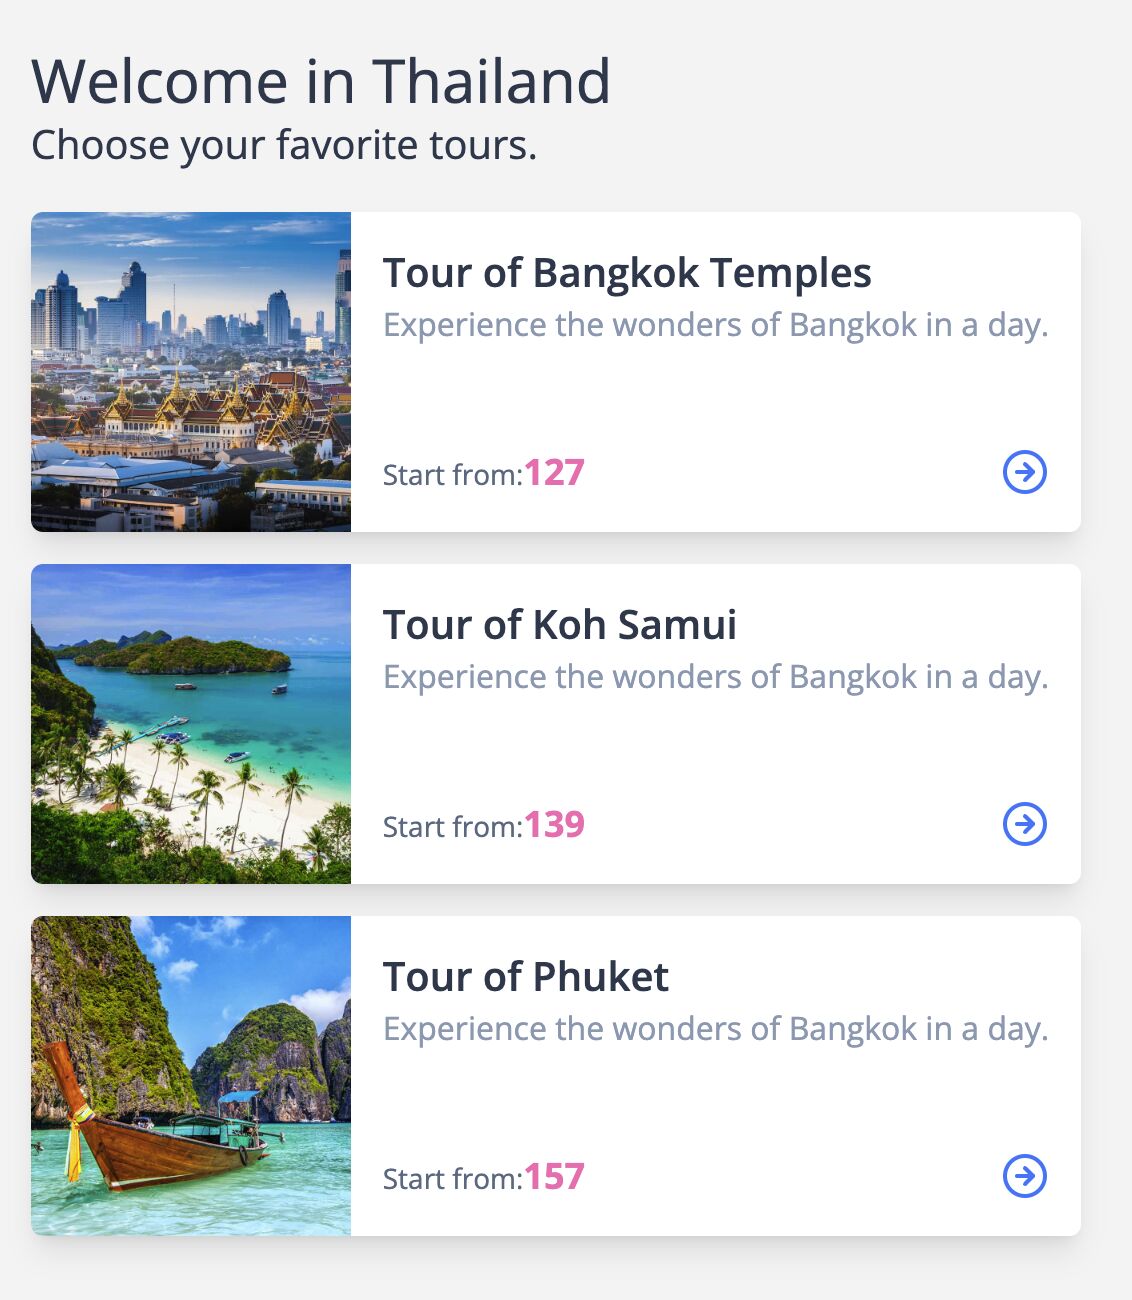Click the arrow icon on Bangkok Temples card

tap(1024, 472)
